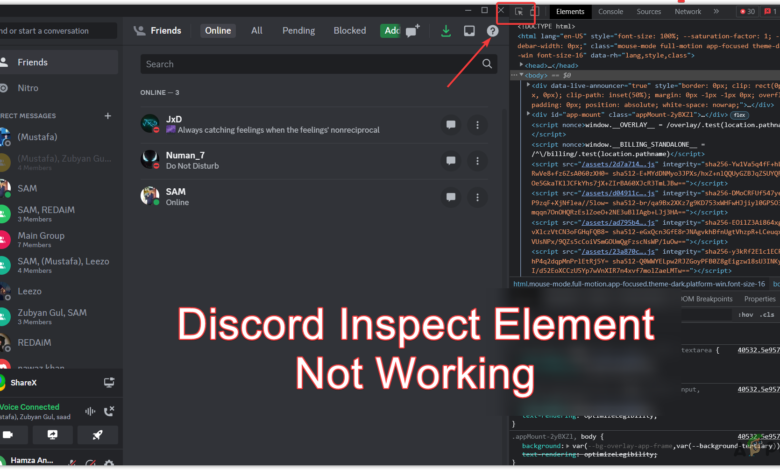Click the red errors count badge
The height and width of the screenshot is (470, 780).
tap(747, 11)
